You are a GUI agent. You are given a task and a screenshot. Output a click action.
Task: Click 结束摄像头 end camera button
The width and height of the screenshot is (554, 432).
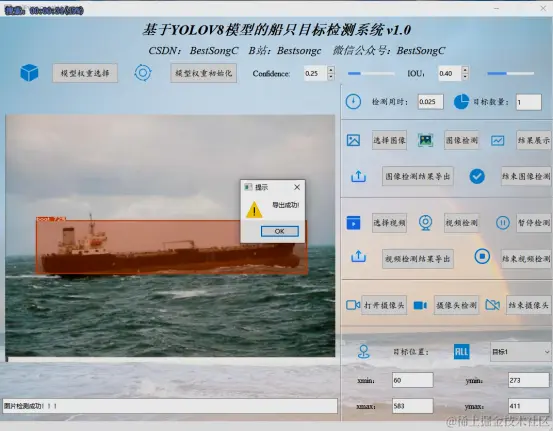point(529,305)
